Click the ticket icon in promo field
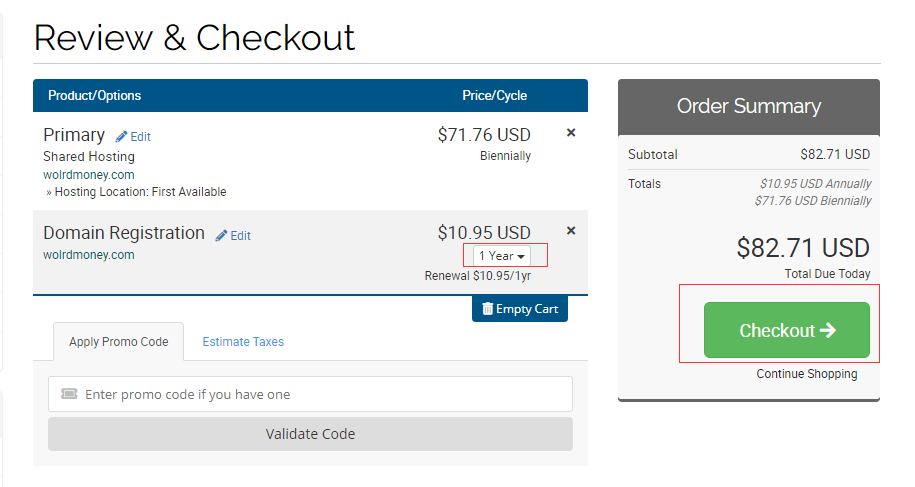Viewport: 915px width, 487px height. coord(69,394)
